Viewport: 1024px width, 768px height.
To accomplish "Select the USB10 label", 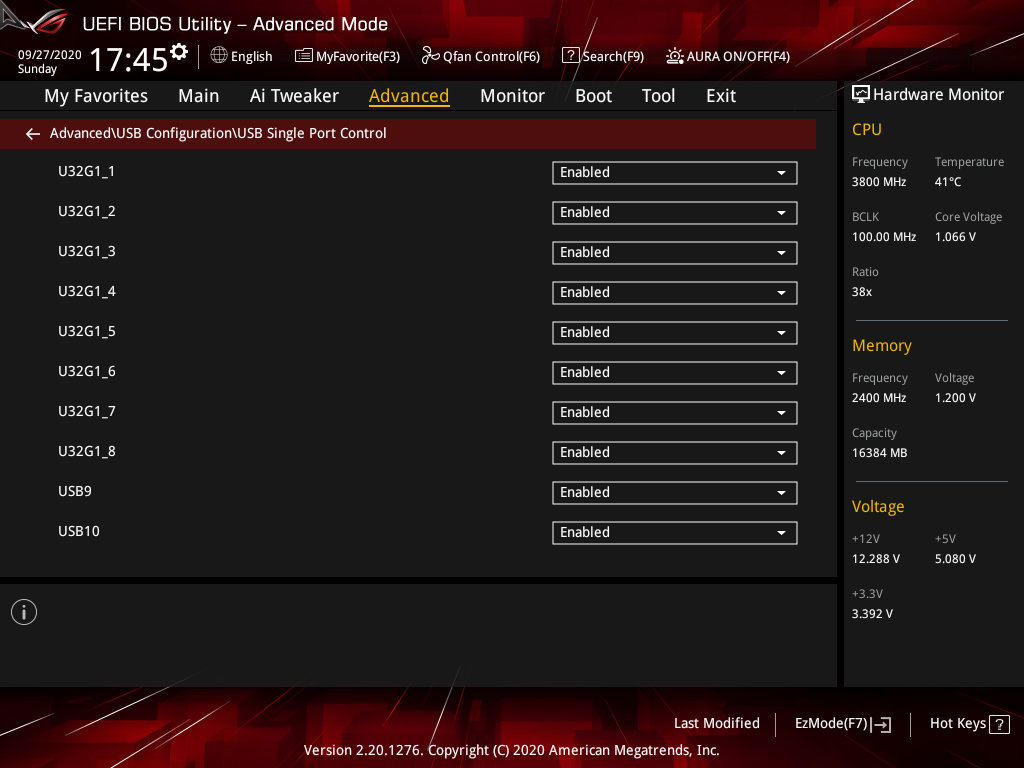I will (x=78, y=532).
